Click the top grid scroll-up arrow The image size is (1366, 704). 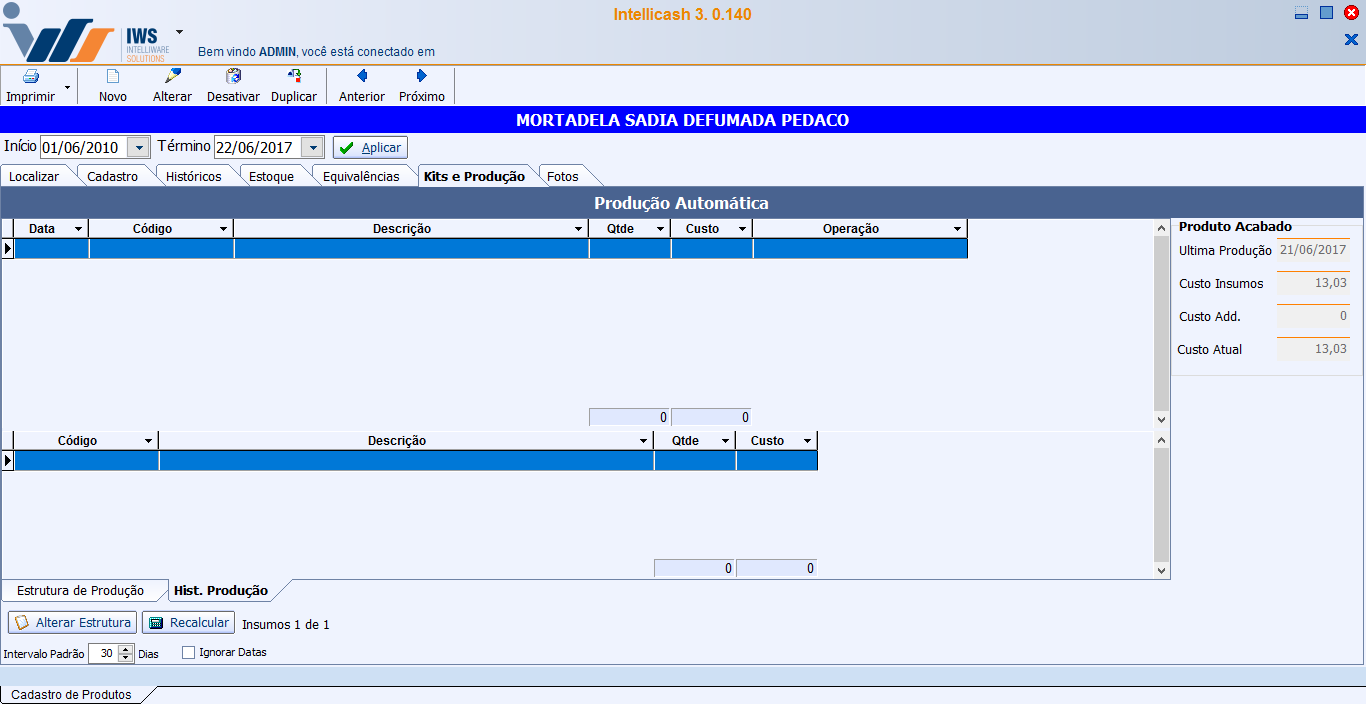1161,227
